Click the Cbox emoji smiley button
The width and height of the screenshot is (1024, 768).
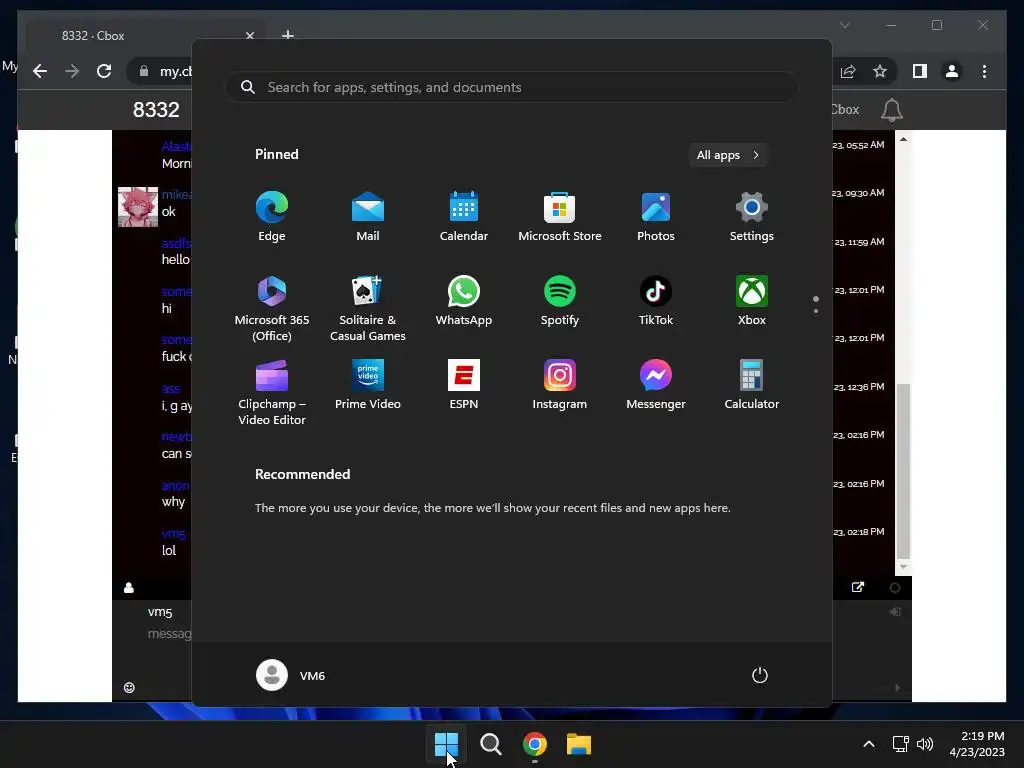(x=129, y=687)
